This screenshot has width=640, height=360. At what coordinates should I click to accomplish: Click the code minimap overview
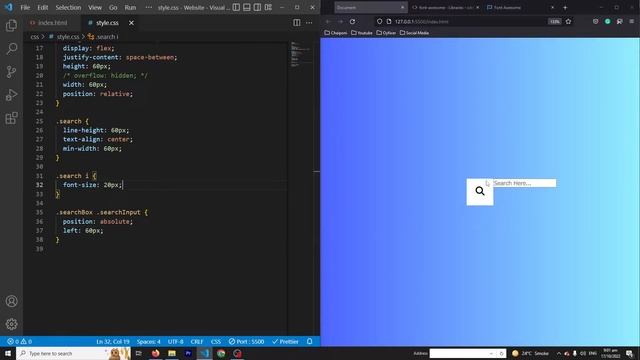pyautogui.click(x=301, y=54)
